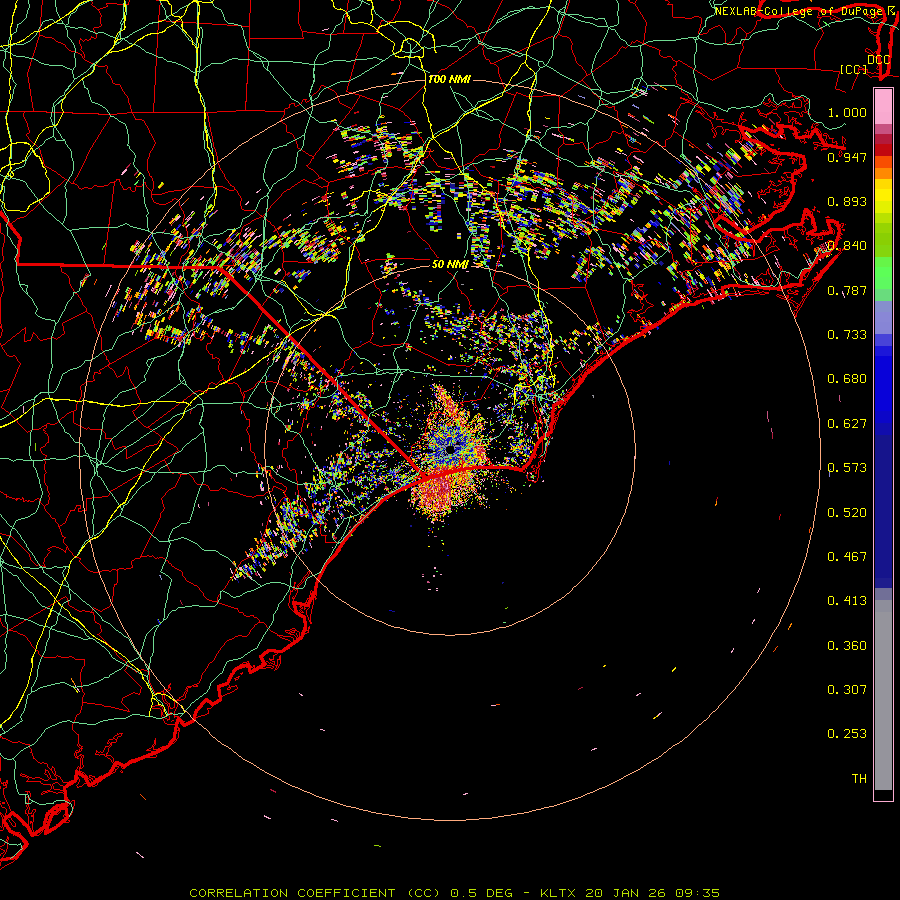Select the 0.520 scale value

[x=847, y=512]
